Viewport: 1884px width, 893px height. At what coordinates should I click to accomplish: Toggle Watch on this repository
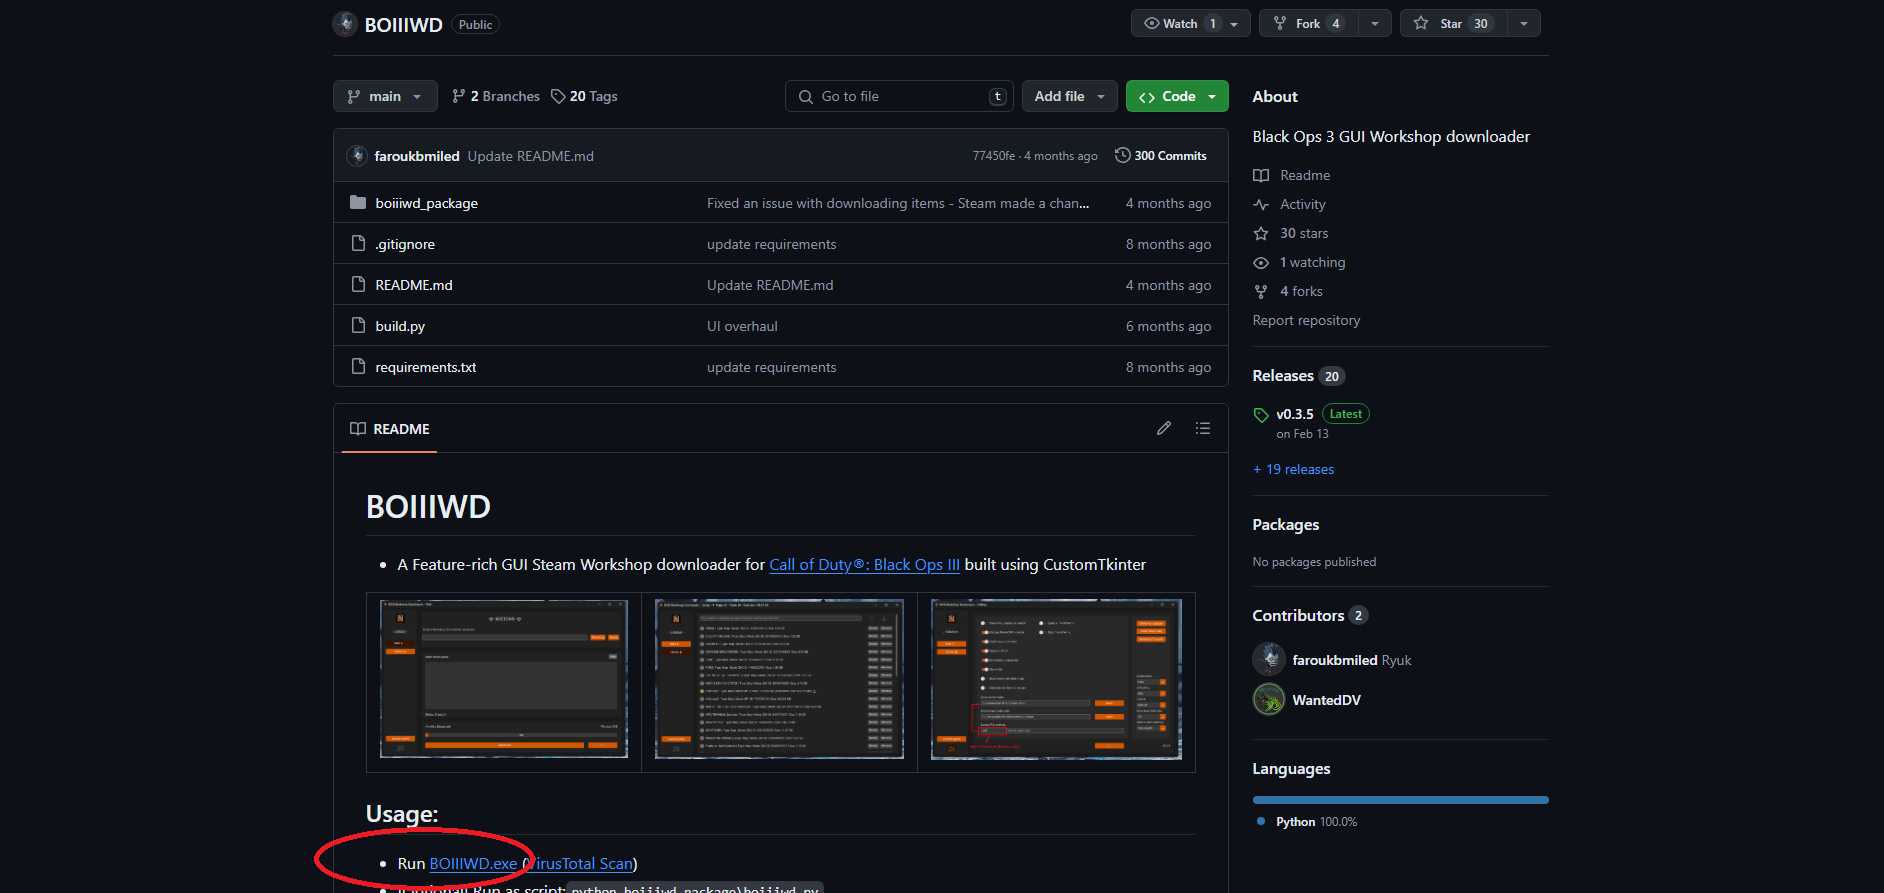1180,24
